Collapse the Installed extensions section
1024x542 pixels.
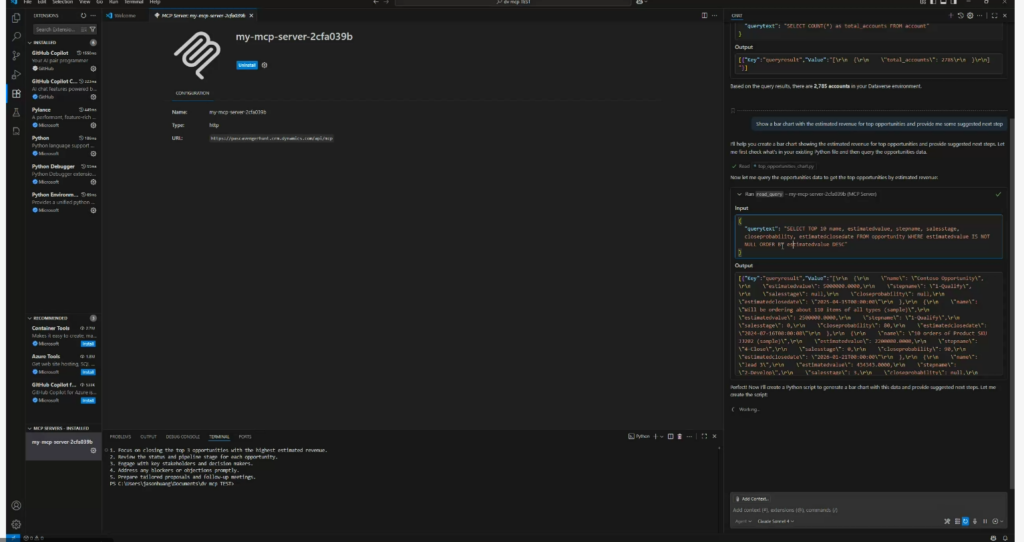[44, 42]
